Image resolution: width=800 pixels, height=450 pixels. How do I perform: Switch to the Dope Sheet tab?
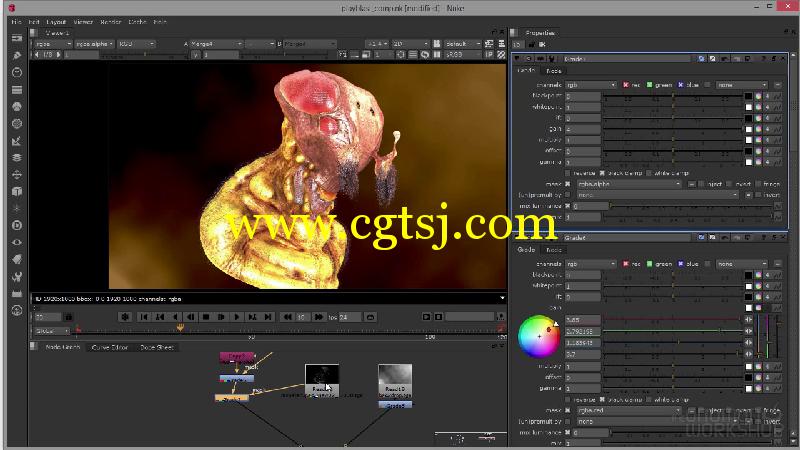click(157, 347)
